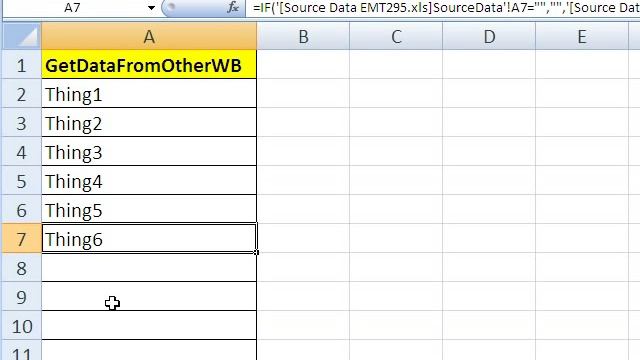The height and width of the screenshot is (360, 640).
Task: Select empty cell A8
Action: pyautogui.click(x=149, y=268)
